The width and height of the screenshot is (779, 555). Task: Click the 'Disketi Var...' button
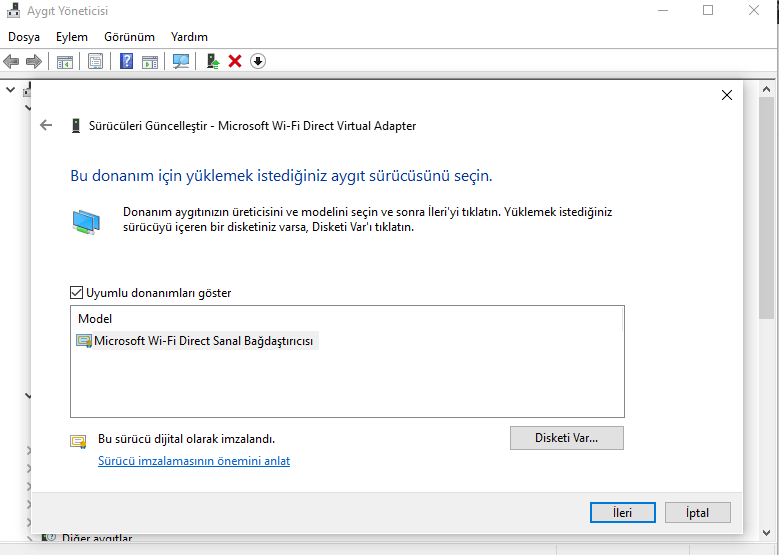(x=567, y=438)
